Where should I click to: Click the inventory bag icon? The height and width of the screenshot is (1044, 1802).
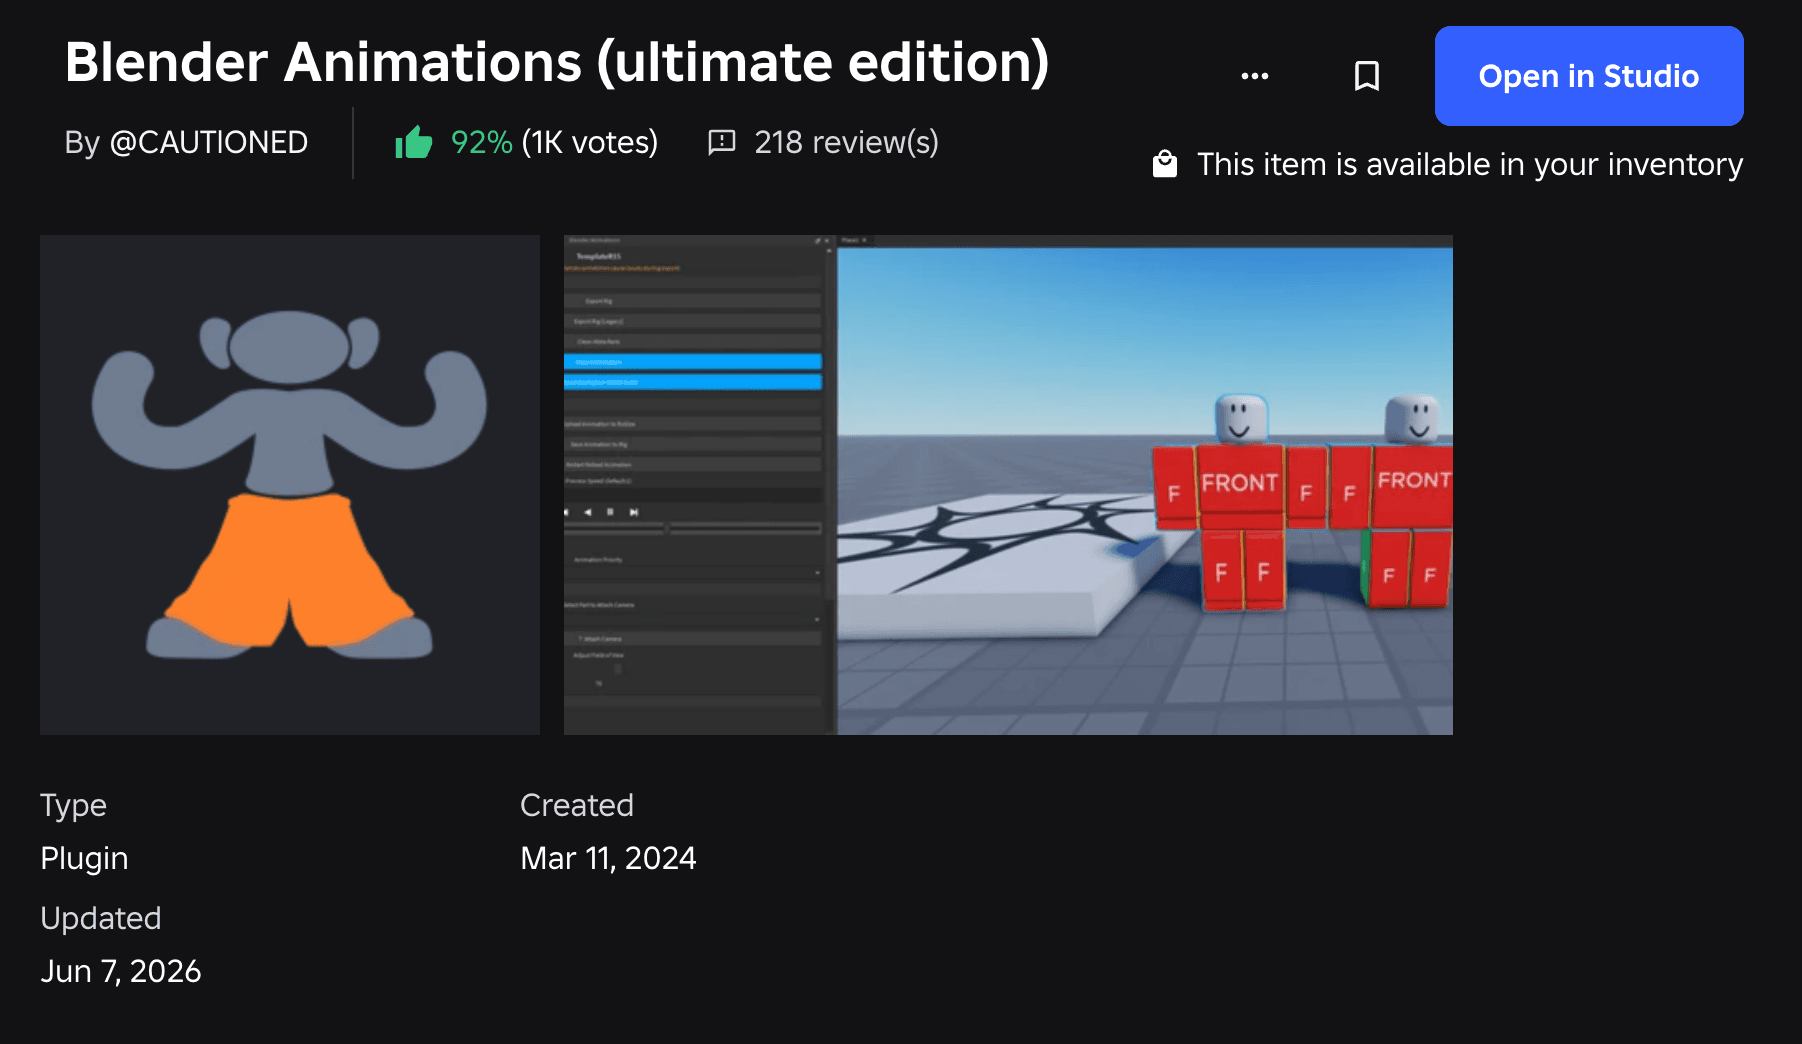(x=1165, y=164)
